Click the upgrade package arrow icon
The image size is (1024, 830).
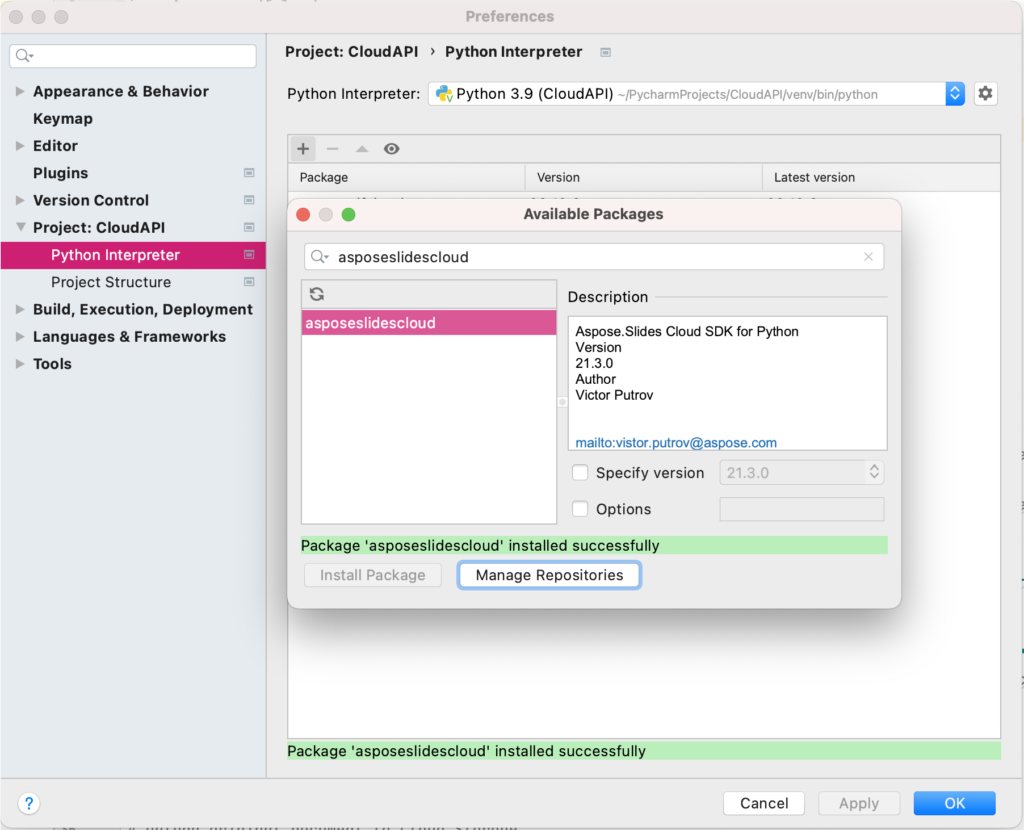click(362, 149)
